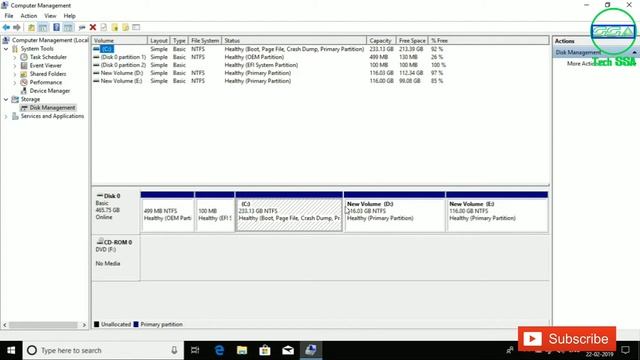This screenshot has height=360, width=640.
Task: Click the rightmost view-settings toolbar icon
Action: pyautogui.click(x=136, y=27)
